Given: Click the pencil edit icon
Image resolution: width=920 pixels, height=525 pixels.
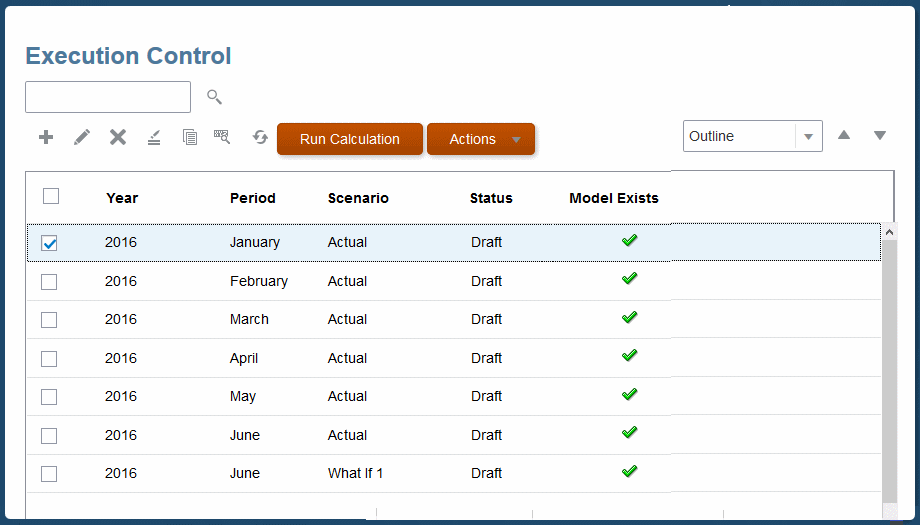Looking at the screenshot, I should point(82,137).
